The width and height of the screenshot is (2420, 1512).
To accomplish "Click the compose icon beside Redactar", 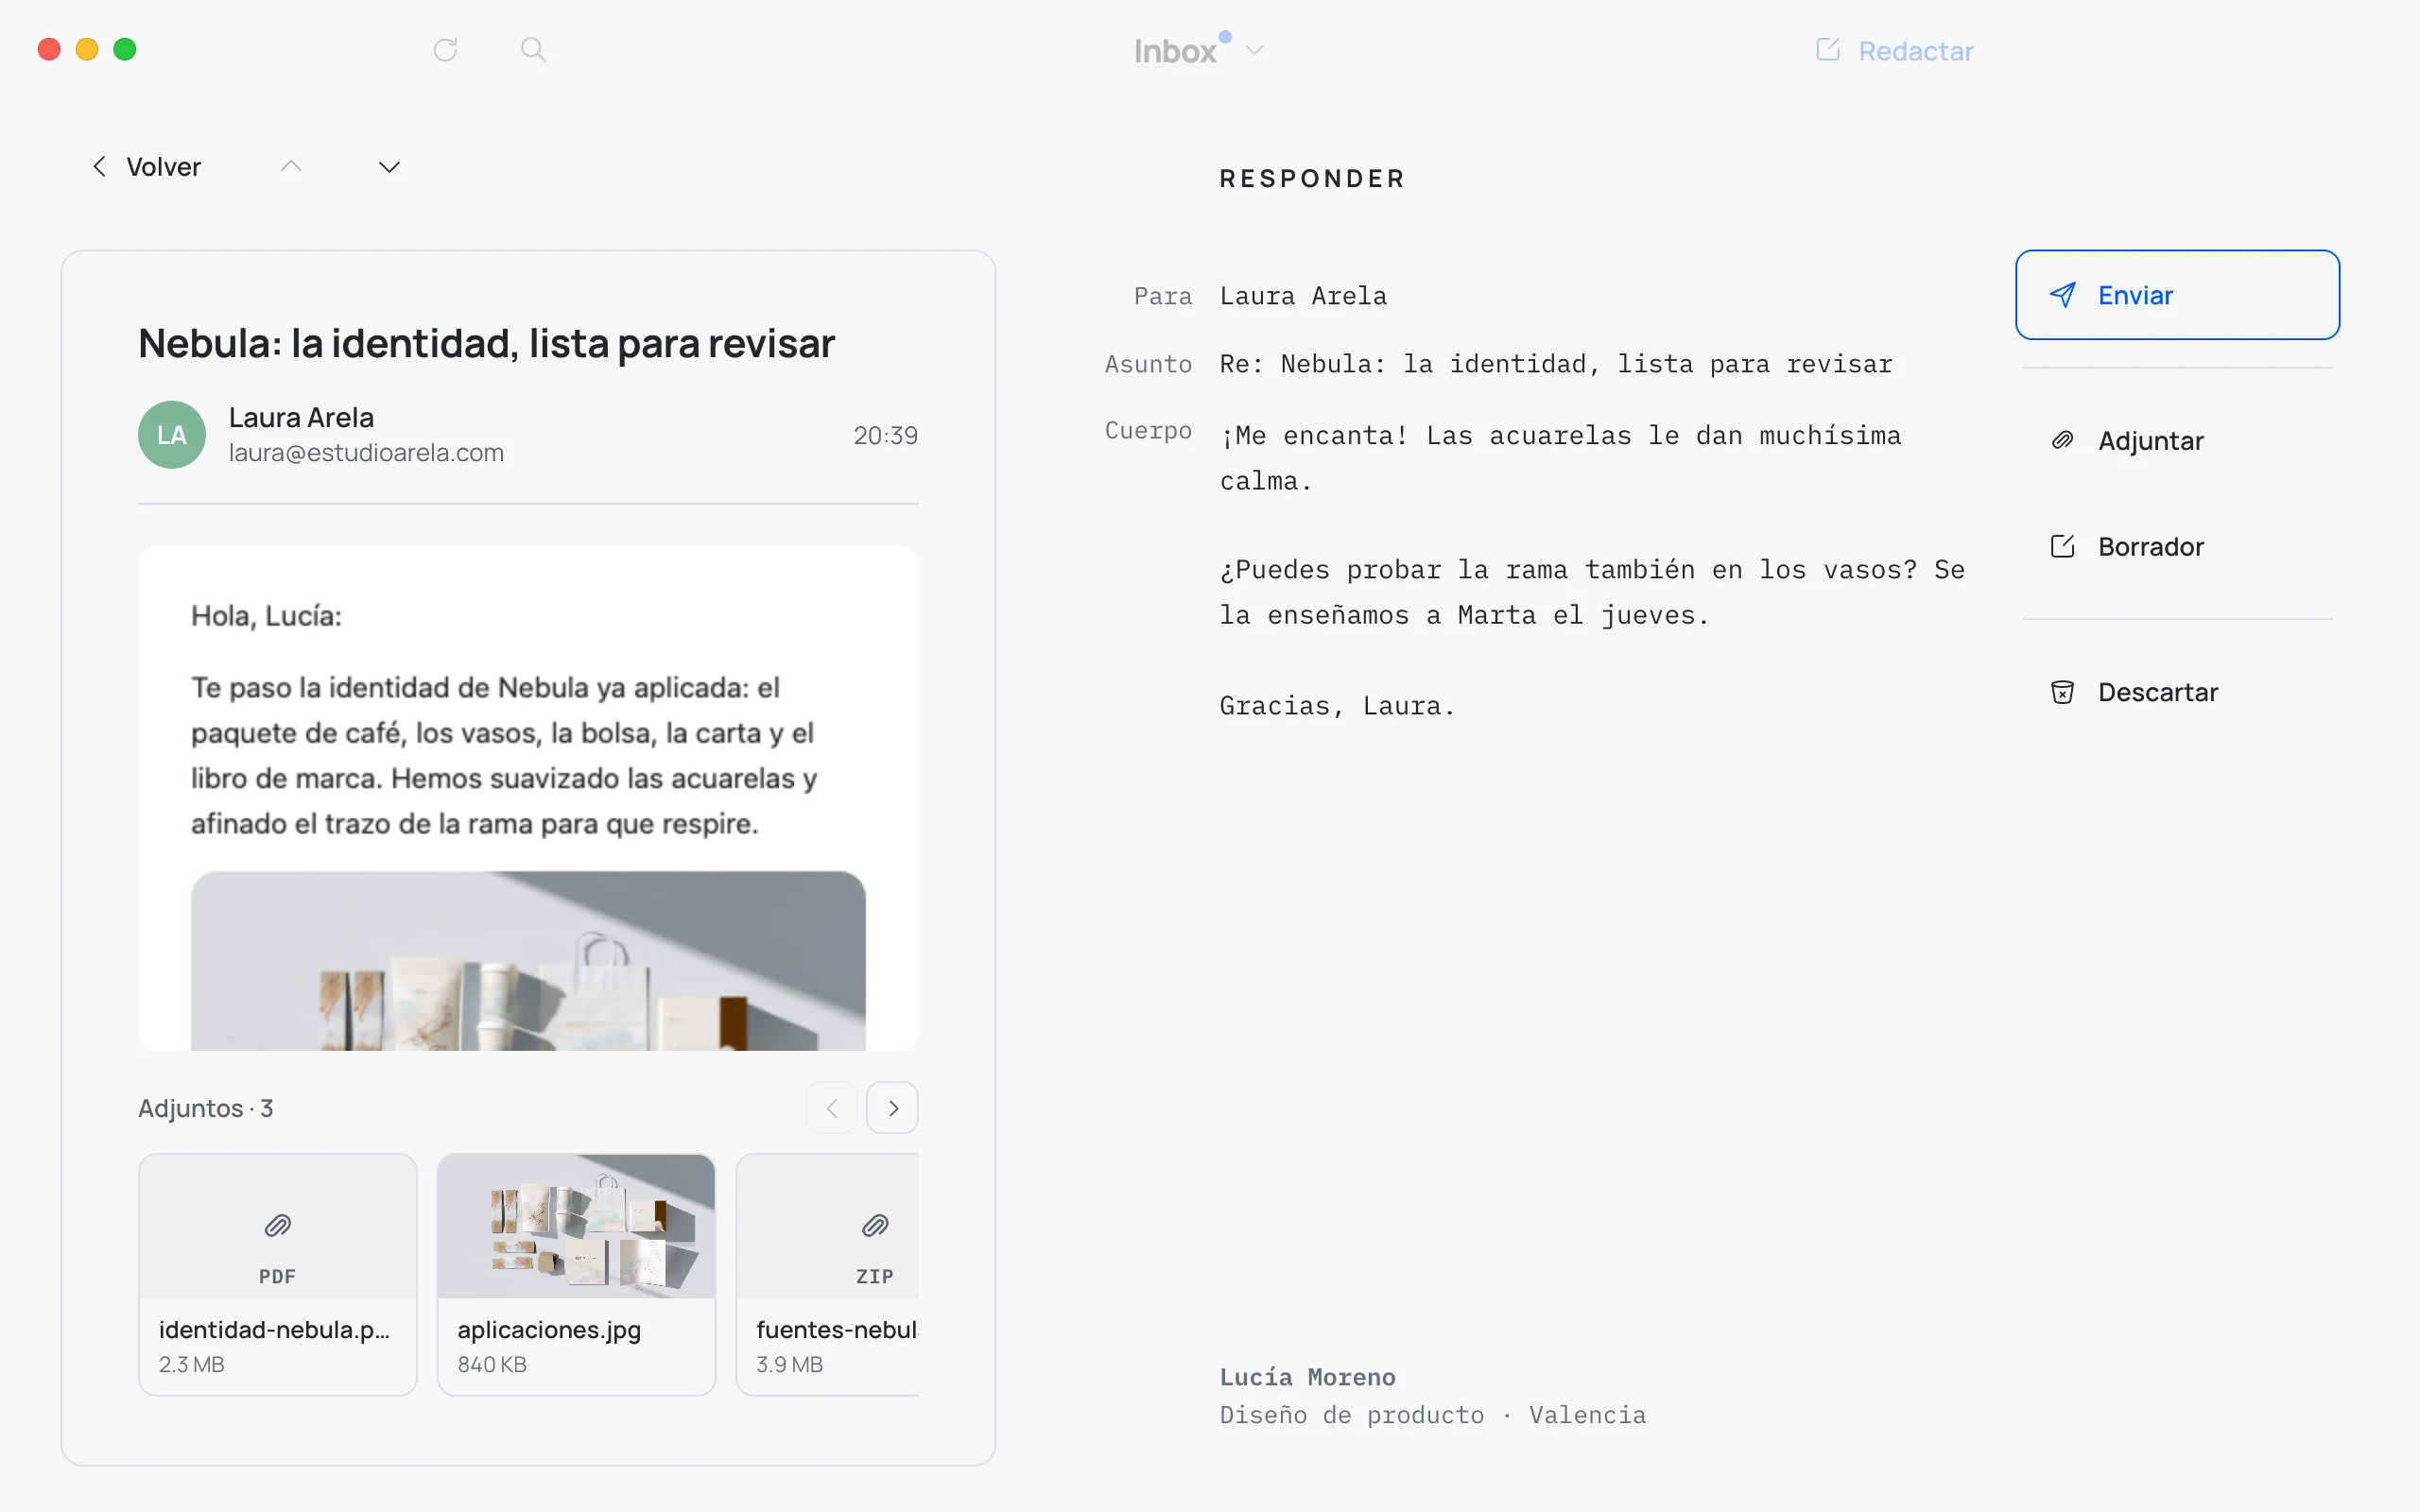I will (1828, 49).
